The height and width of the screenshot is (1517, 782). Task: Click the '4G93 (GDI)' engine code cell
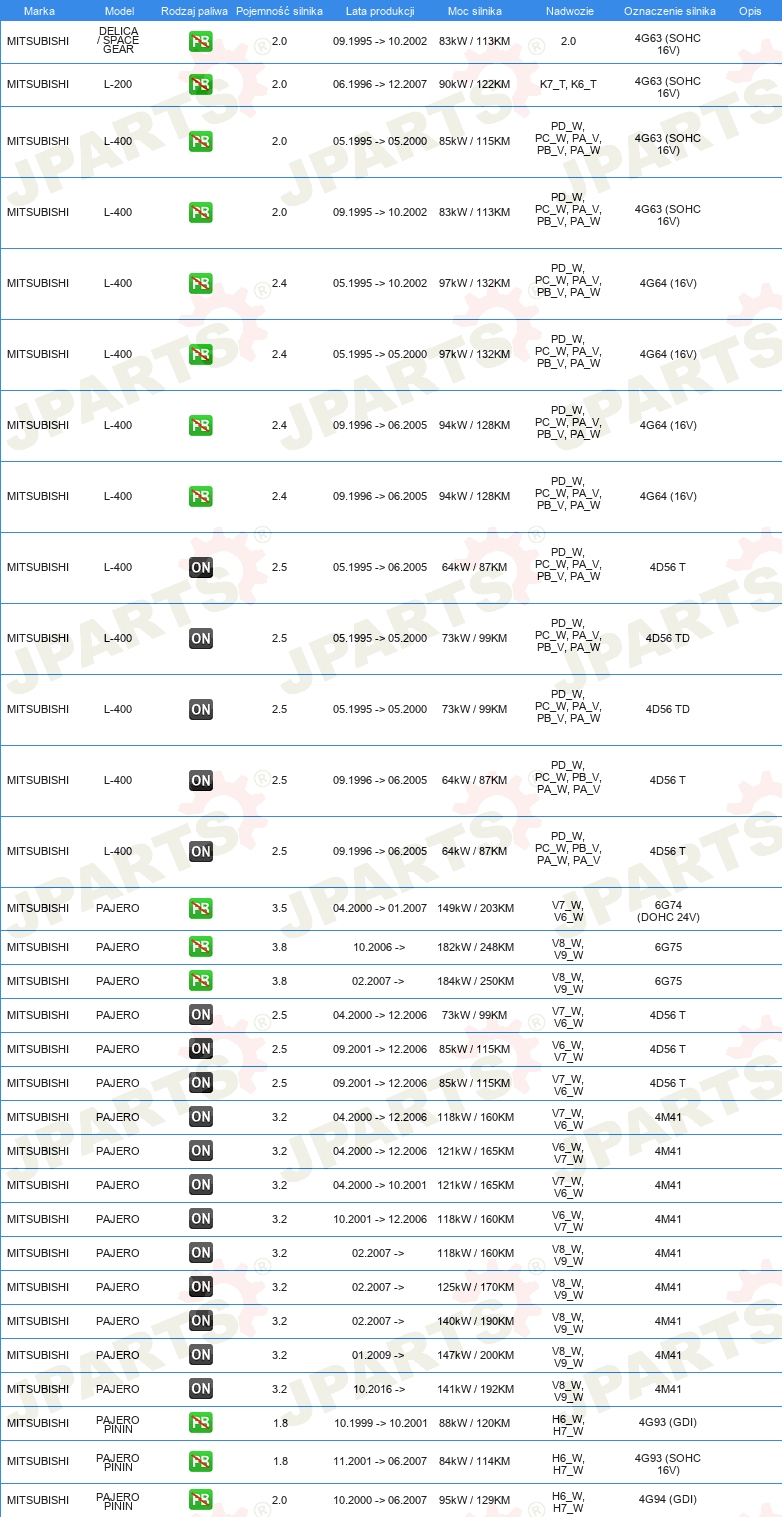coord(669,1423)
